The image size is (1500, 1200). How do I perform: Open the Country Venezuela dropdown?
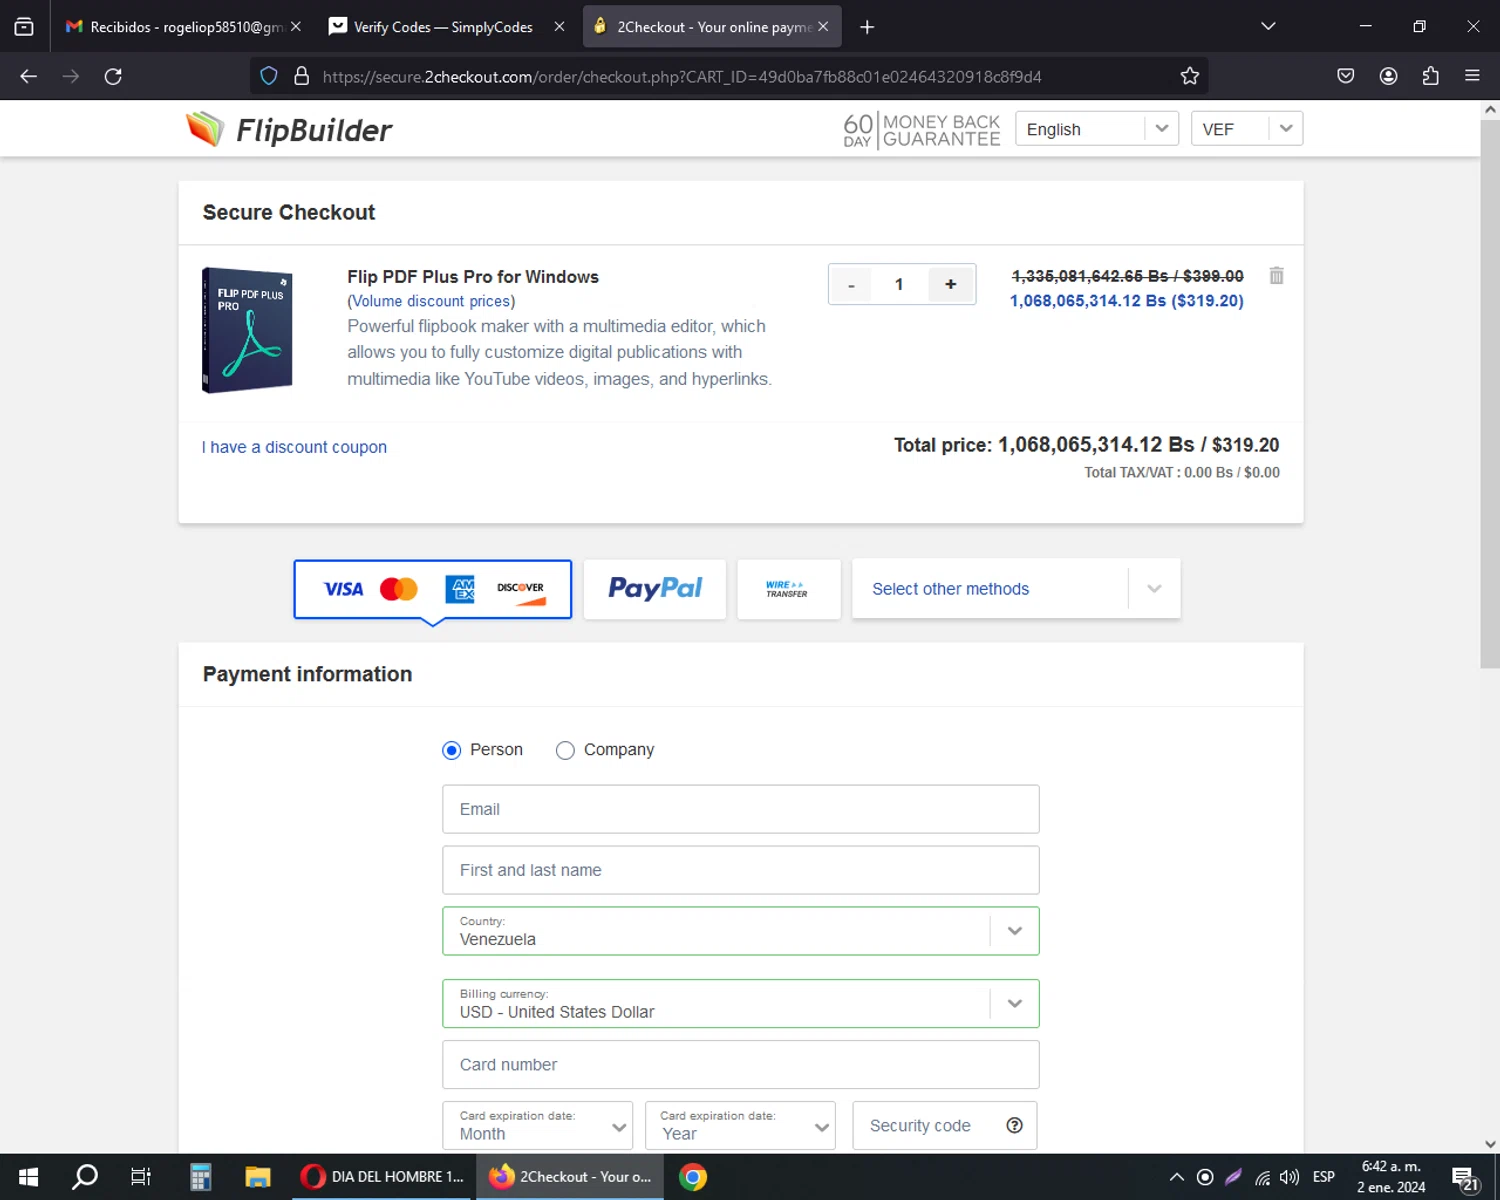coord(741,931)
